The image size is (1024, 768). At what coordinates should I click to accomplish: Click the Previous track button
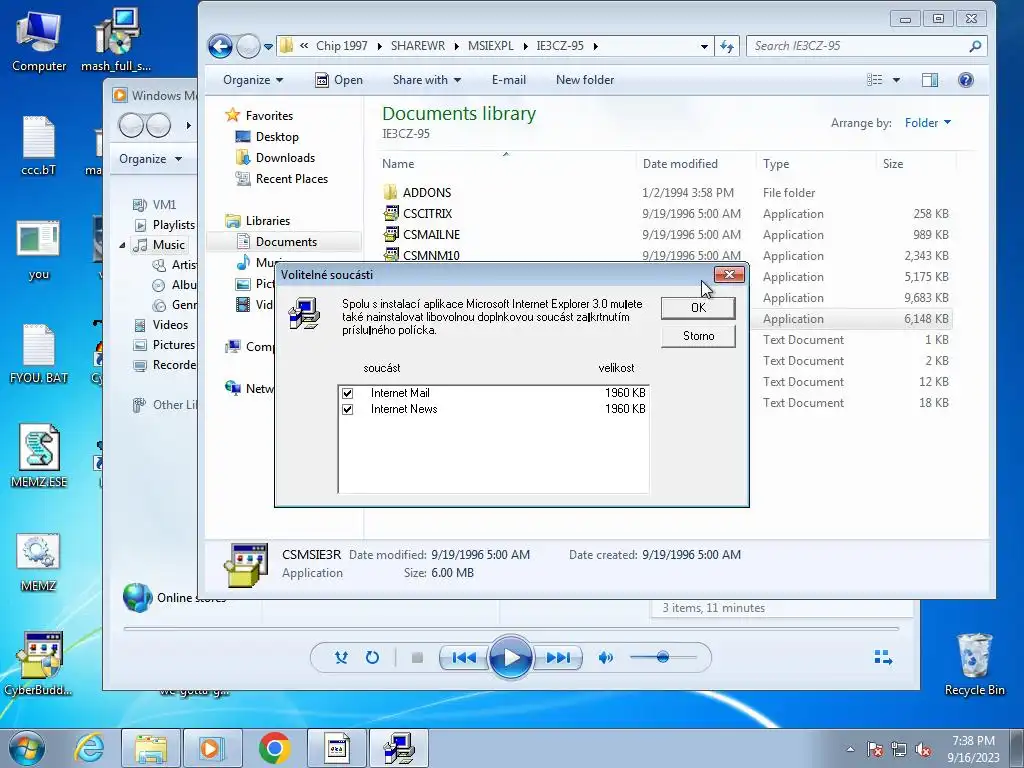[464, 658]
